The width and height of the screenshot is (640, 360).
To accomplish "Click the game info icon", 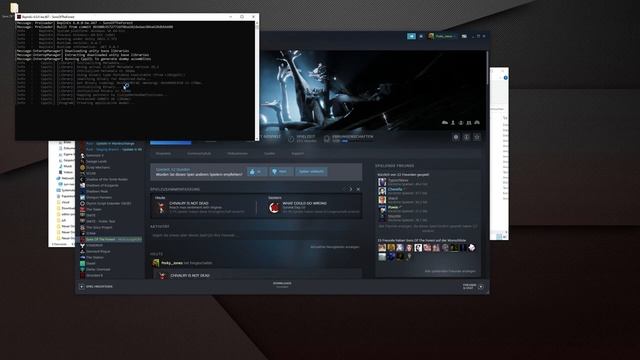I will click(x=466, y=138).
